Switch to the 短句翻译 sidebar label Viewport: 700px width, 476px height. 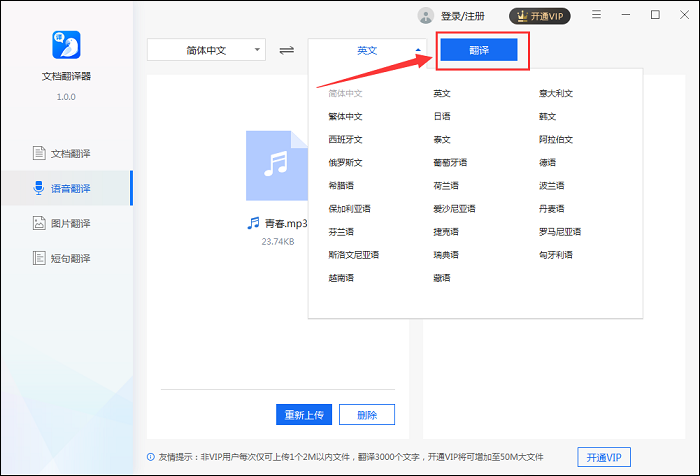coord(71,258)
